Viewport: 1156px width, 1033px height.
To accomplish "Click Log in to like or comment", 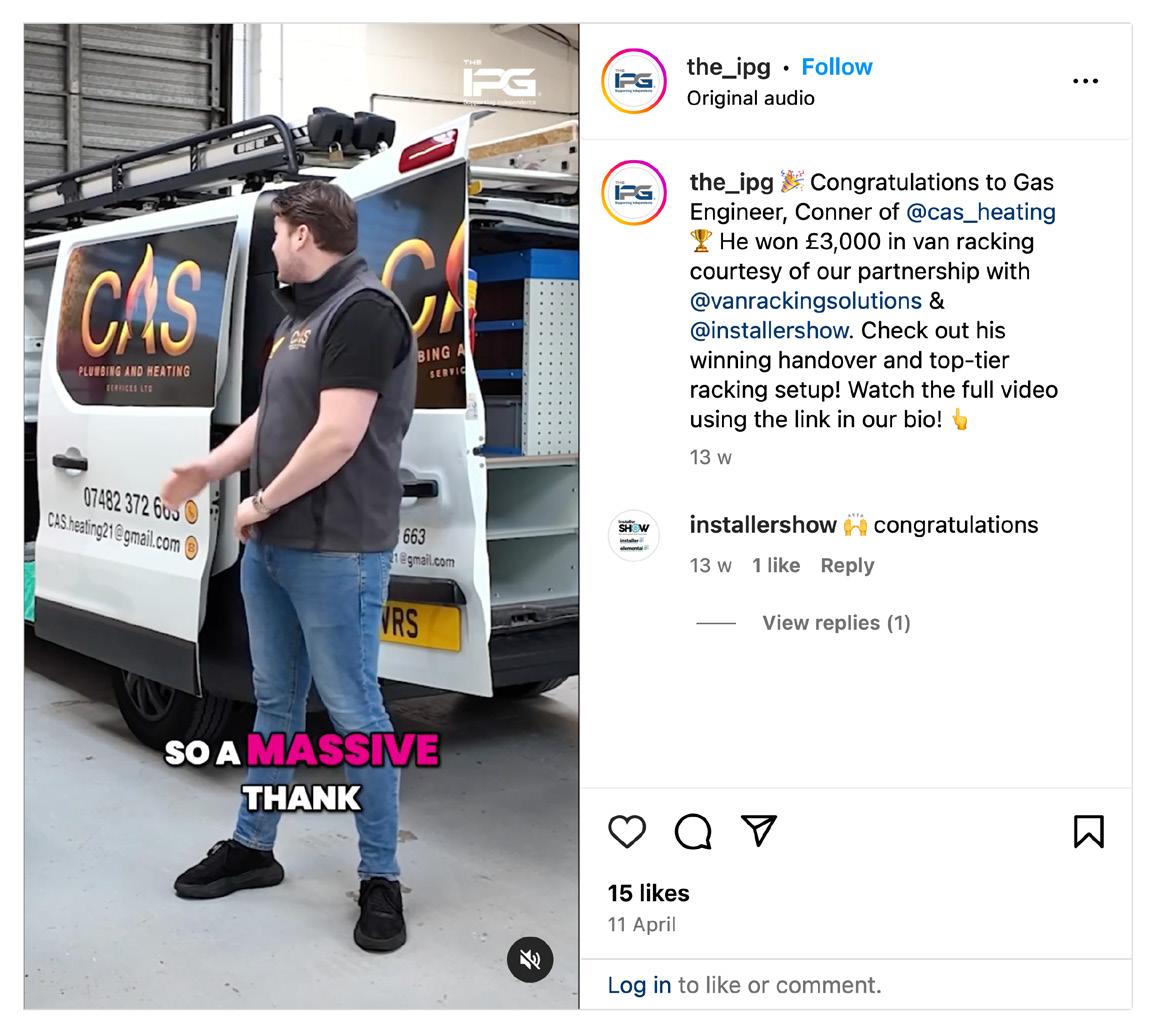I will coord(639,985).
